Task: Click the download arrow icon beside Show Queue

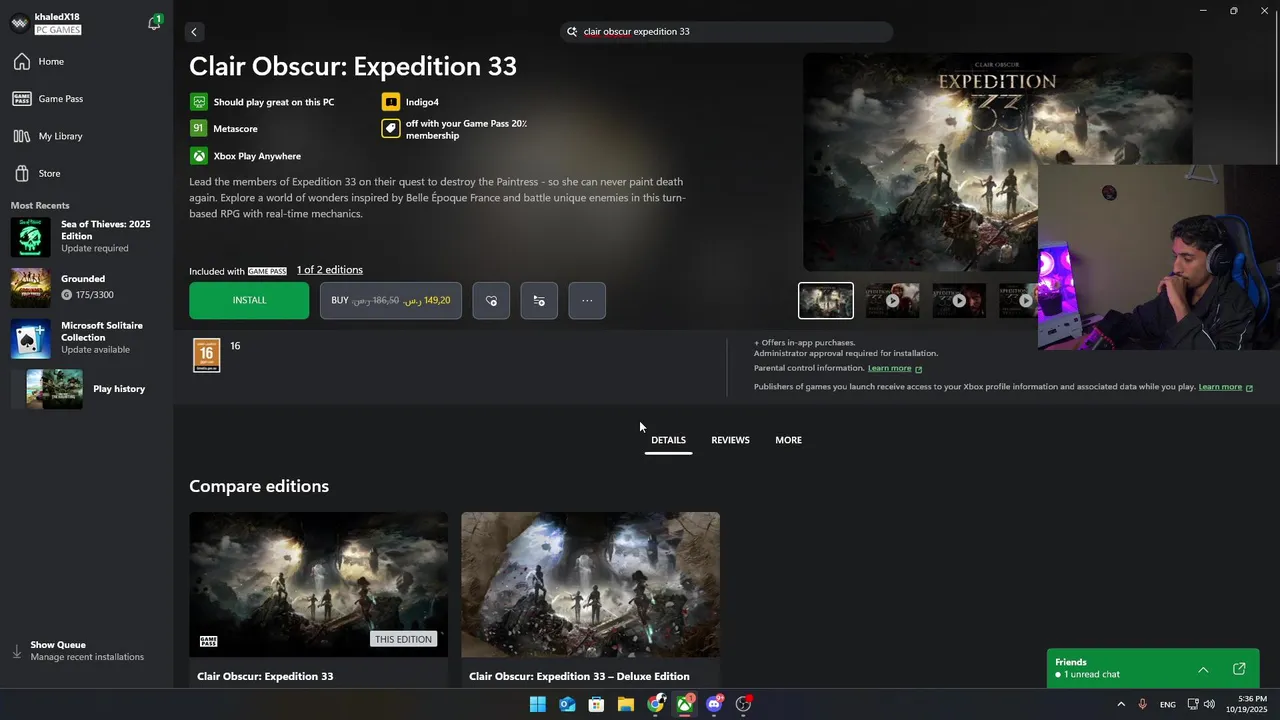Action: (17, 651)
